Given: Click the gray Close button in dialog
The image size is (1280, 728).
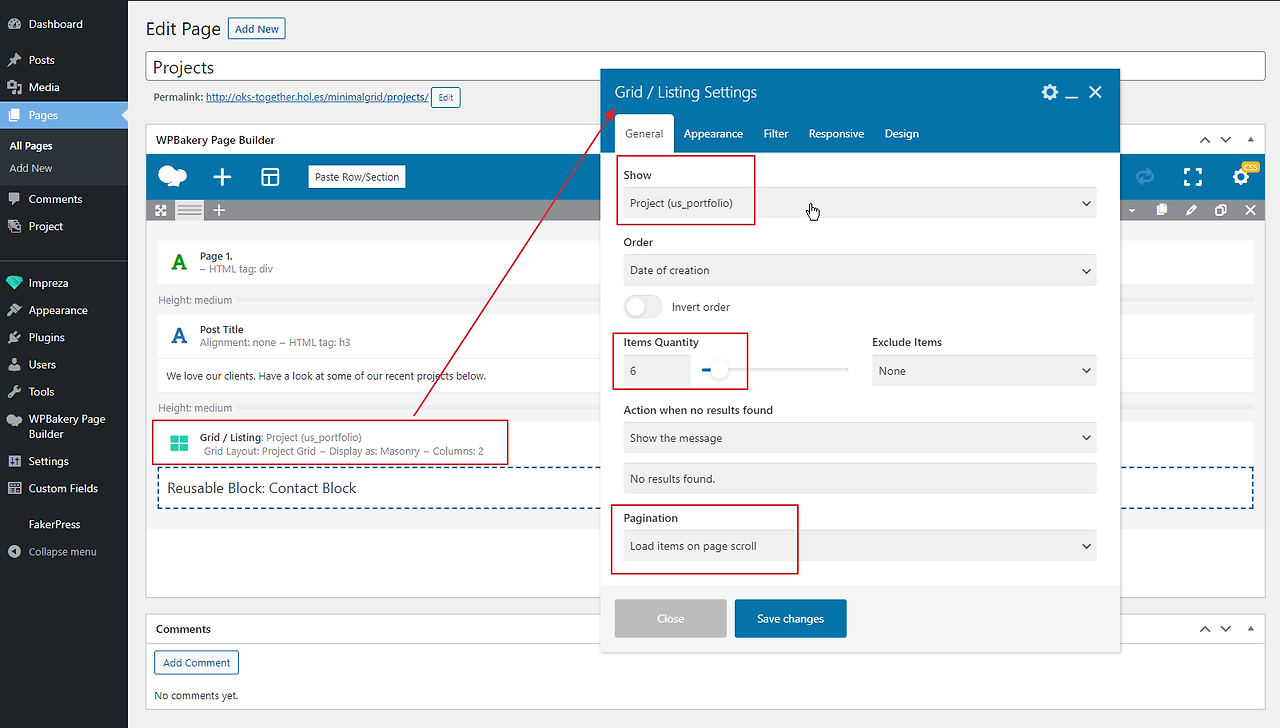Looking at the screenshot, I should (x=671, y=619).
